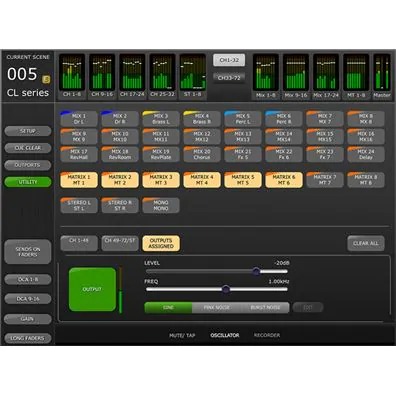Open the CH 1-8 meter block
This screenshot has width=396, height=396.
72,76
